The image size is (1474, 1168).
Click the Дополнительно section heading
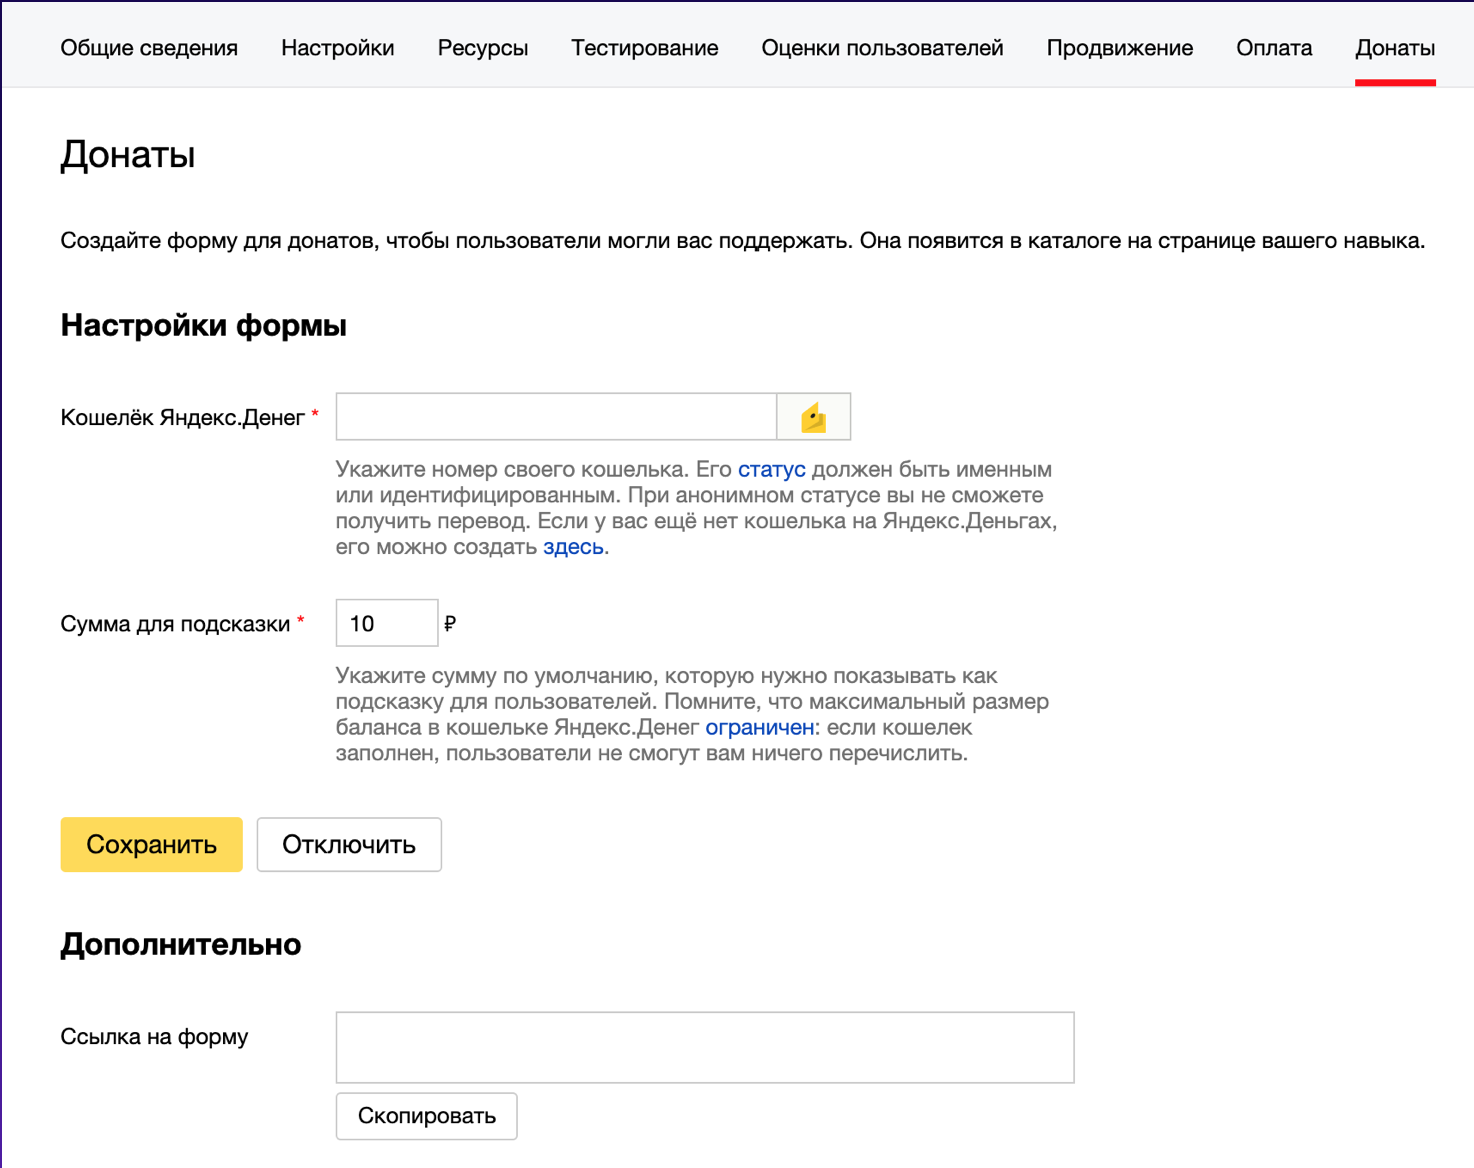pos(181,944)
